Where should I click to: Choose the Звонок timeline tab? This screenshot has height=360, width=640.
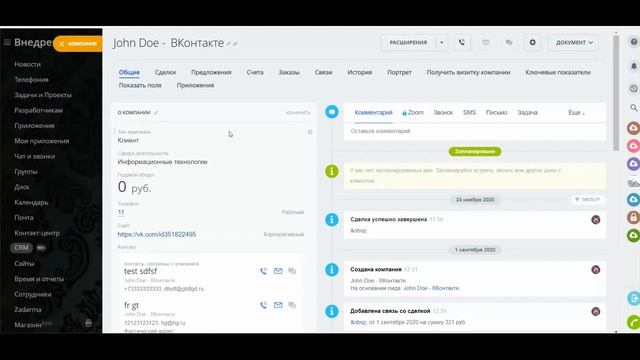[443, 113]
